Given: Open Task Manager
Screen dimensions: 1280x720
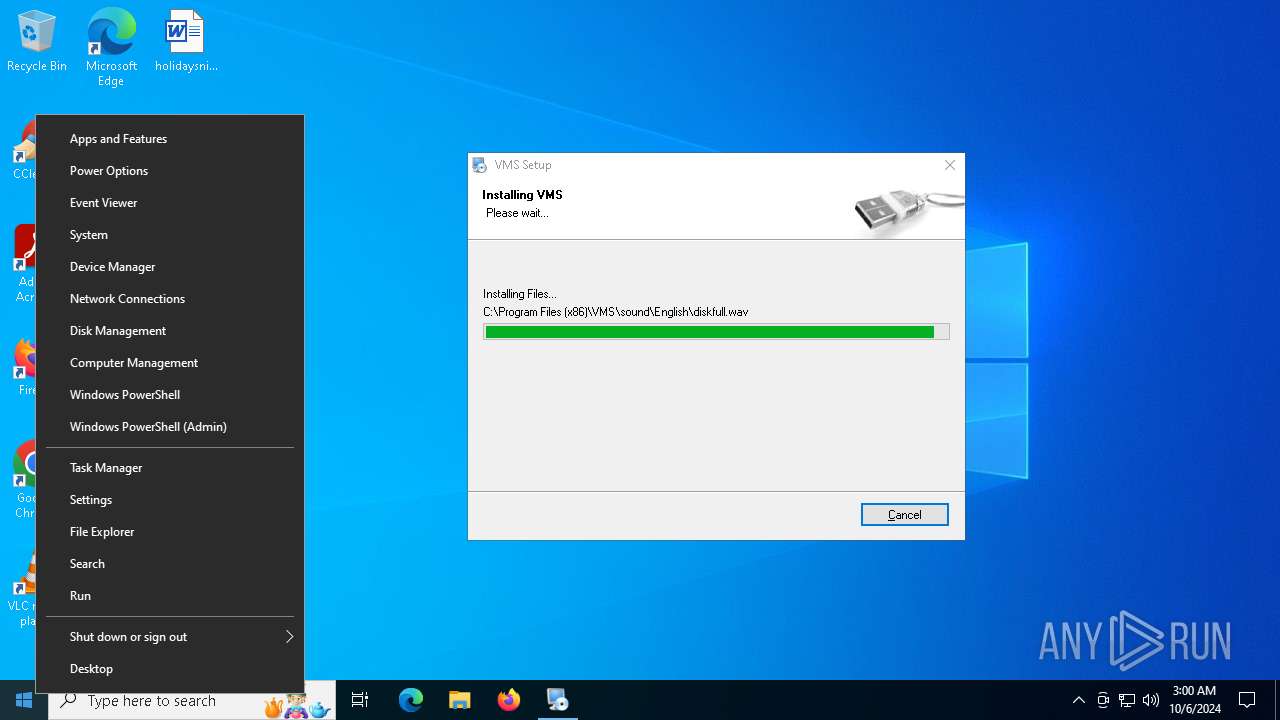Looking at the screenshot, I should pos(170,468).
